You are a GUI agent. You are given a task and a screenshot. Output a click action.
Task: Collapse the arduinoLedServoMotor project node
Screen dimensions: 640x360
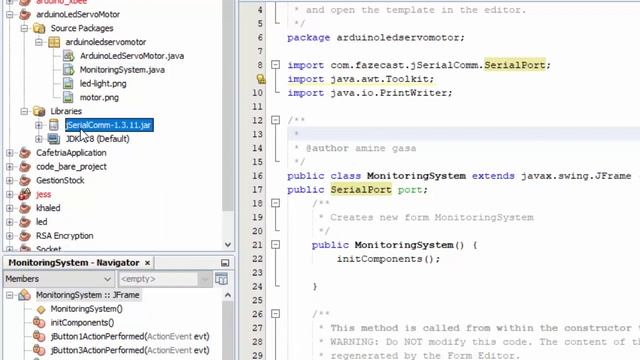coord(9,14)
